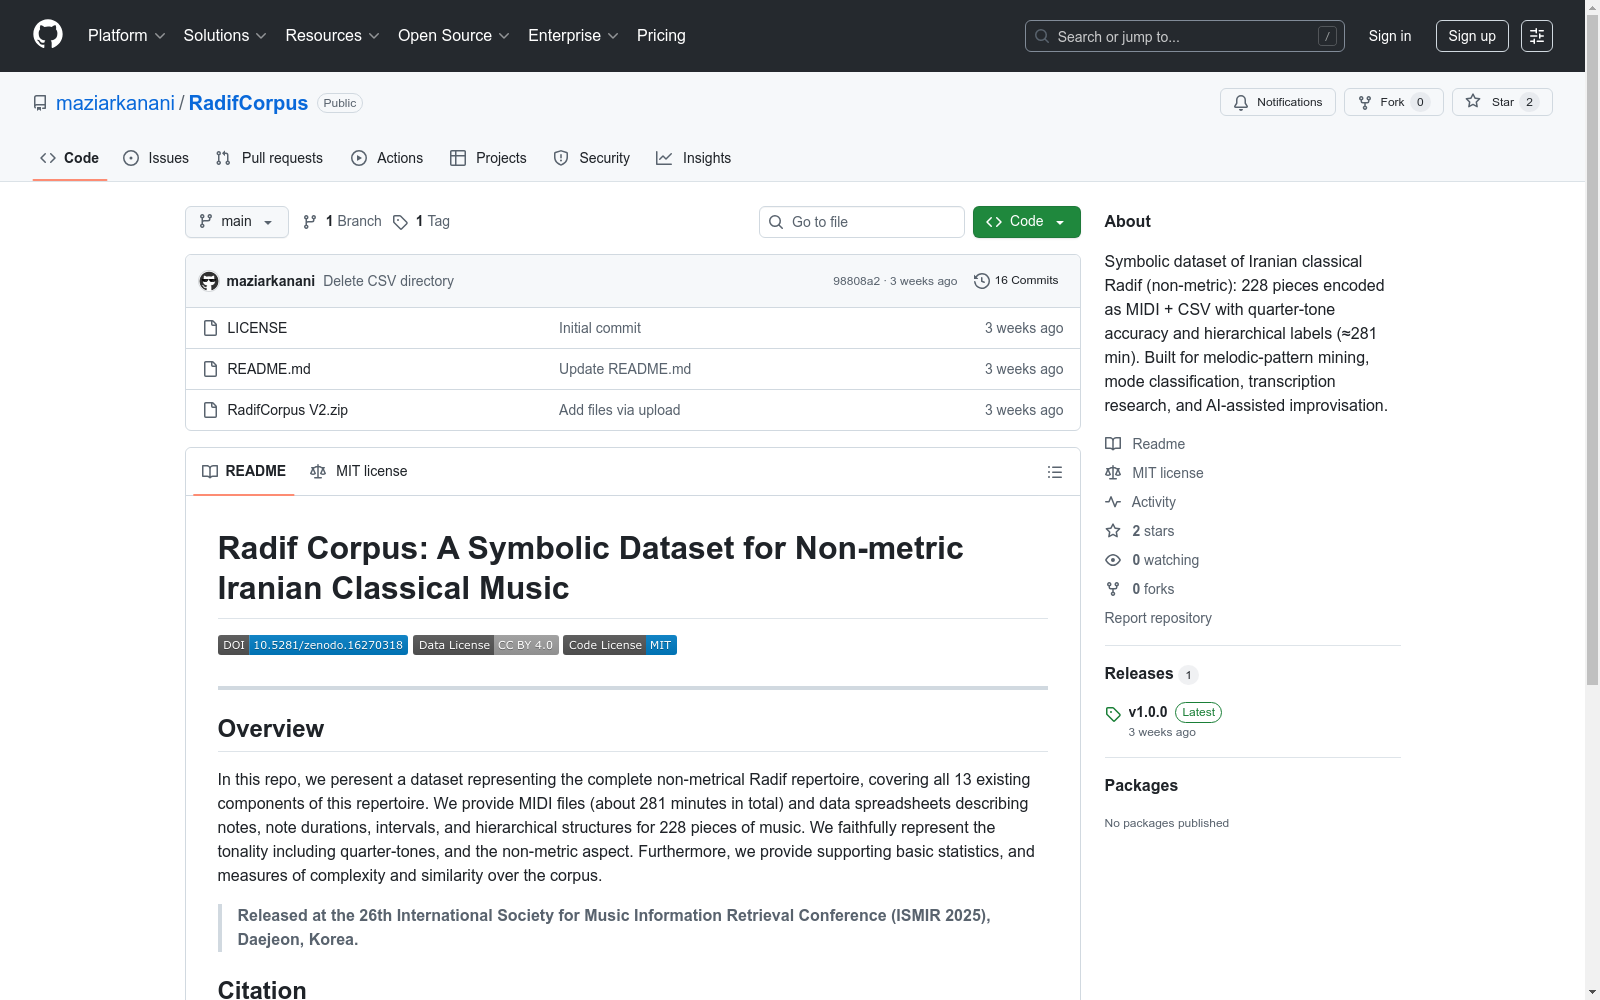Open the LICENSE file
The height and width of the screenshot is (1000, 1600).
point(257,328)
